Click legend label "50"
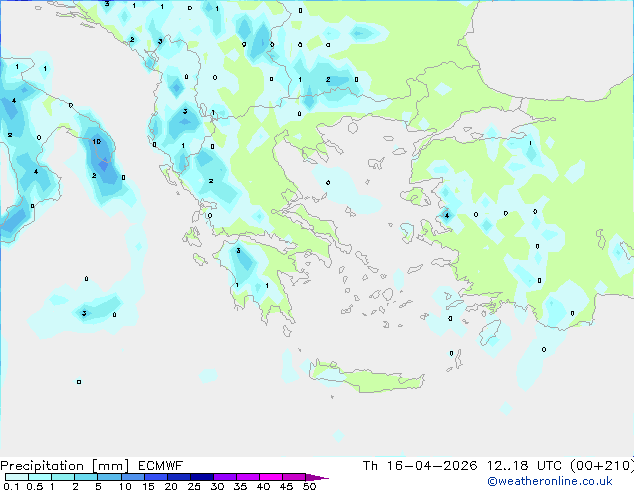 click(x=310, y=486)
